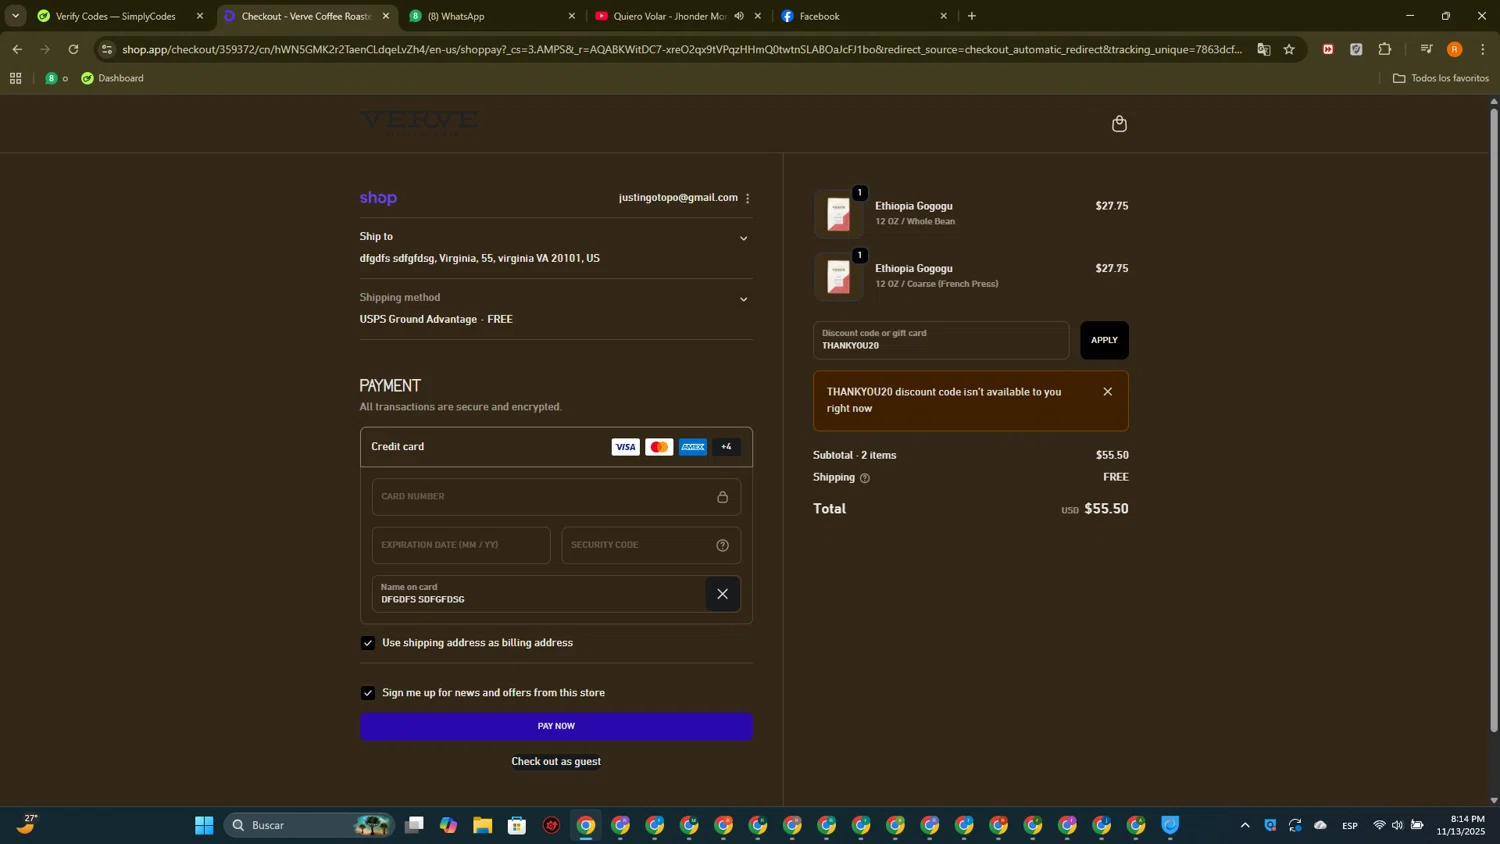Click the Coarse French Press Ethiopia Gogogu thumbnail
This screenshot has height=844, width=1500.
838,276
